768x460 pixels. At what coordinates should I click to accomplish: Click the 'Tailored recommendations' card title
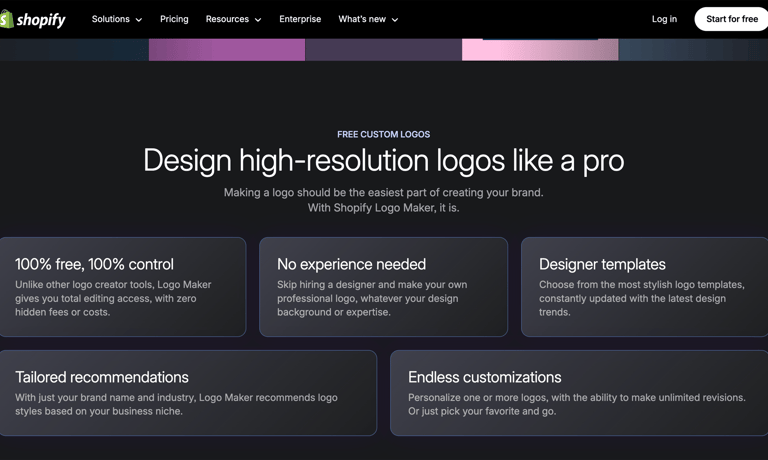tap(101, 377)
